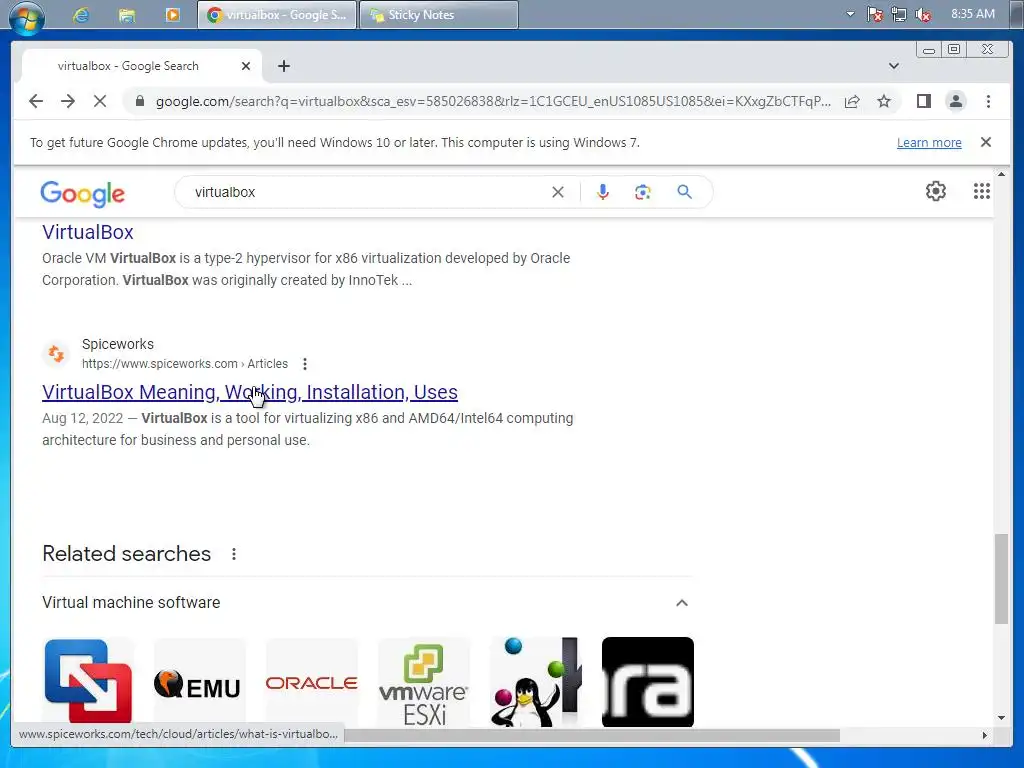Open the Windows Start orb
This screenshot has height=768, width=1024.
[27, 16]
